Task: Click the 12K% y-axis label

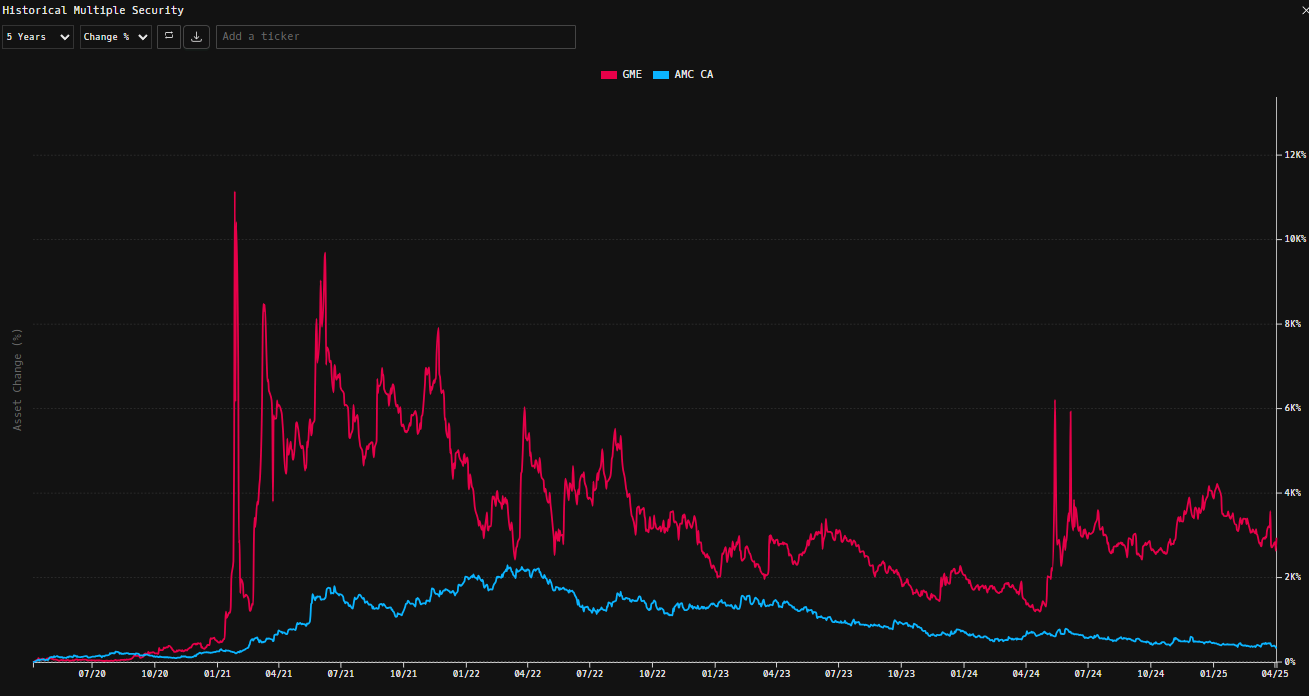Action: [1293, 155]
